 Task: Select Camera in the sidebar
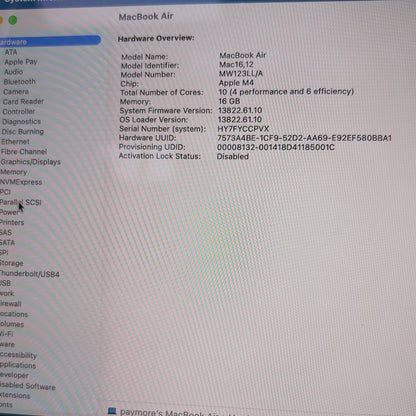(x=16, y=92)
